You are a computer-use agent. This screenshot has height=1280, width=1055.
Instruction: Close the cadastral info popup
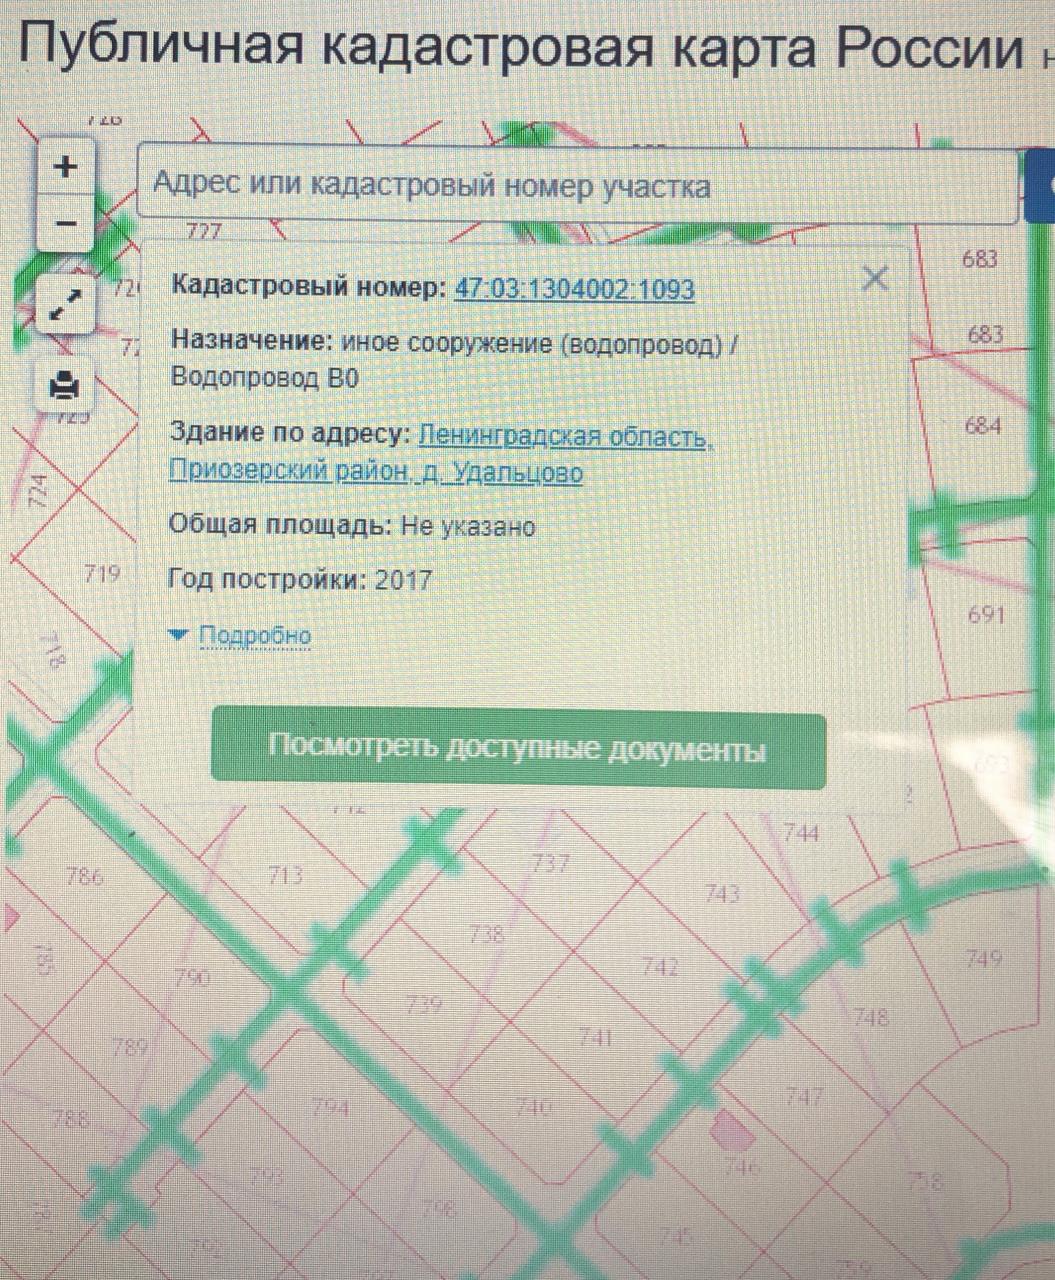coord(875,278)
